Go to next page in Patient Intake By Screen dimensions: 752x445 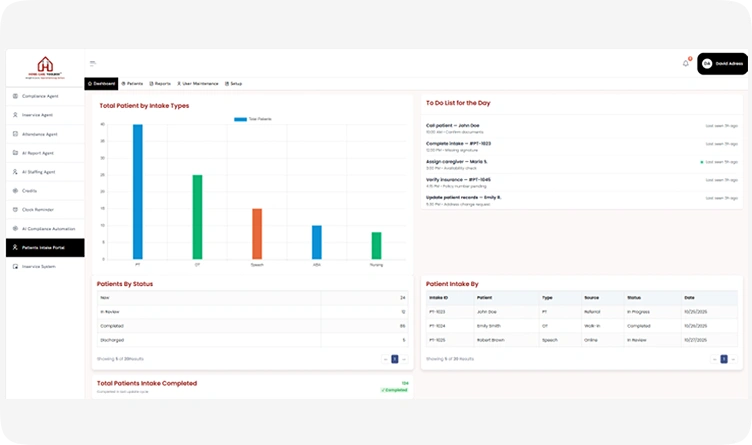click(734, 359)
